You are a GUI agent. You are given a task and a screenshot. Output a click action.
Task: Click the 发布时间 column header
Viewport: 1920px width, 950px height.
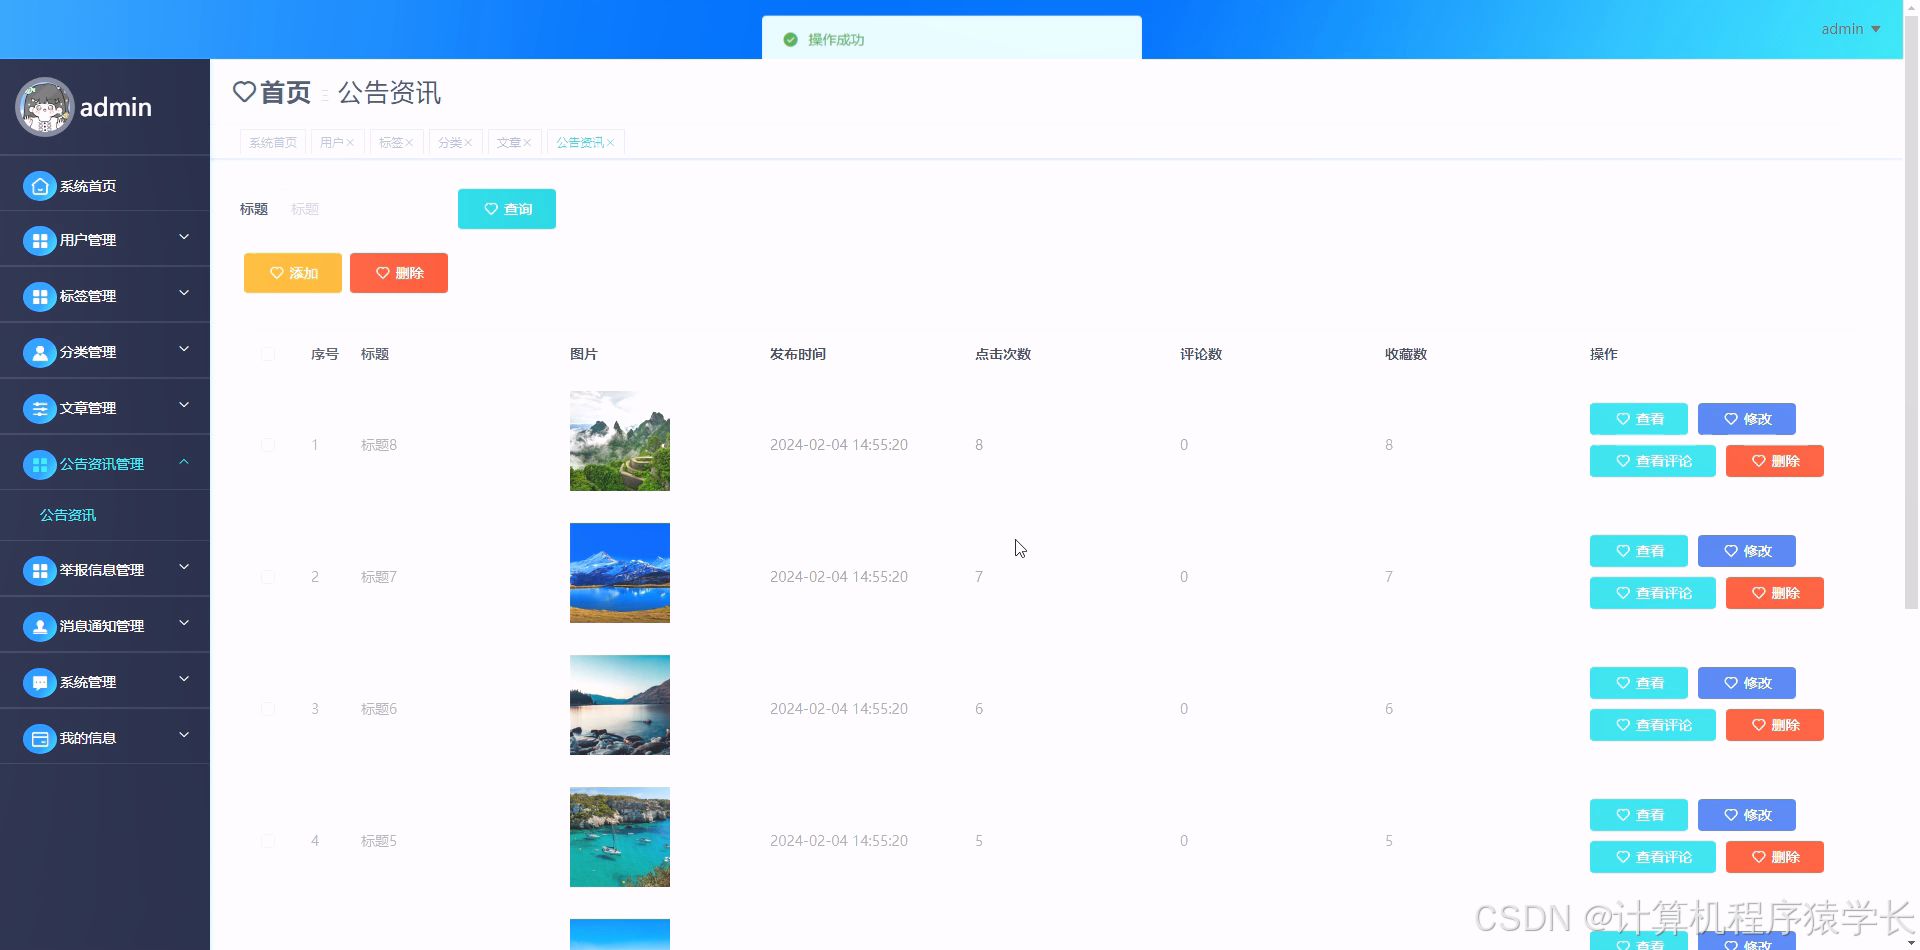pyautogui.click(x=798, y=354)
